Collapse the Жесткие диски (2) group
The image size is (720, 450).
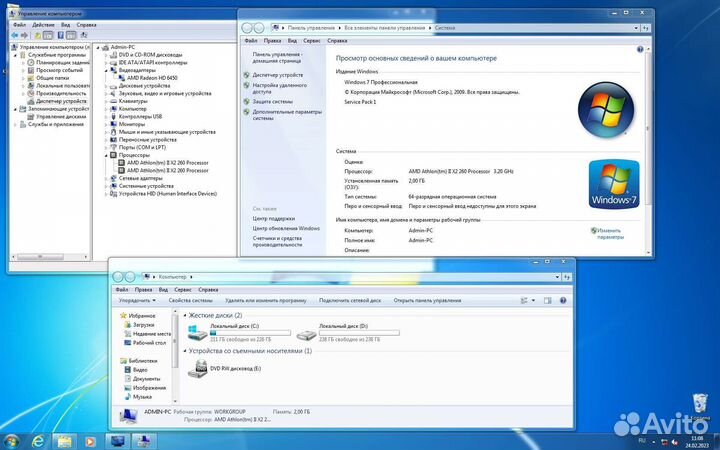(185, 315)
